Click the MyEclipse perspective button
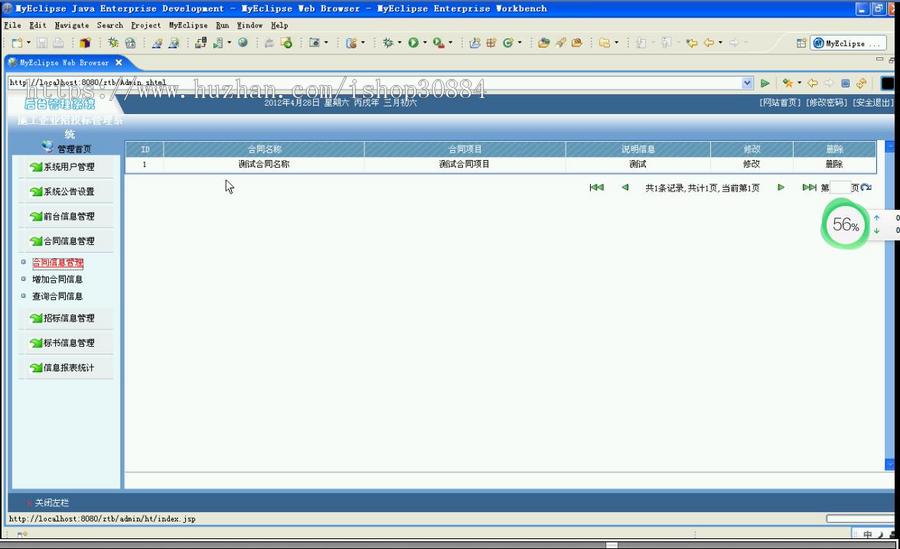This screenshot has height=549, width=900. pos(847,43)
